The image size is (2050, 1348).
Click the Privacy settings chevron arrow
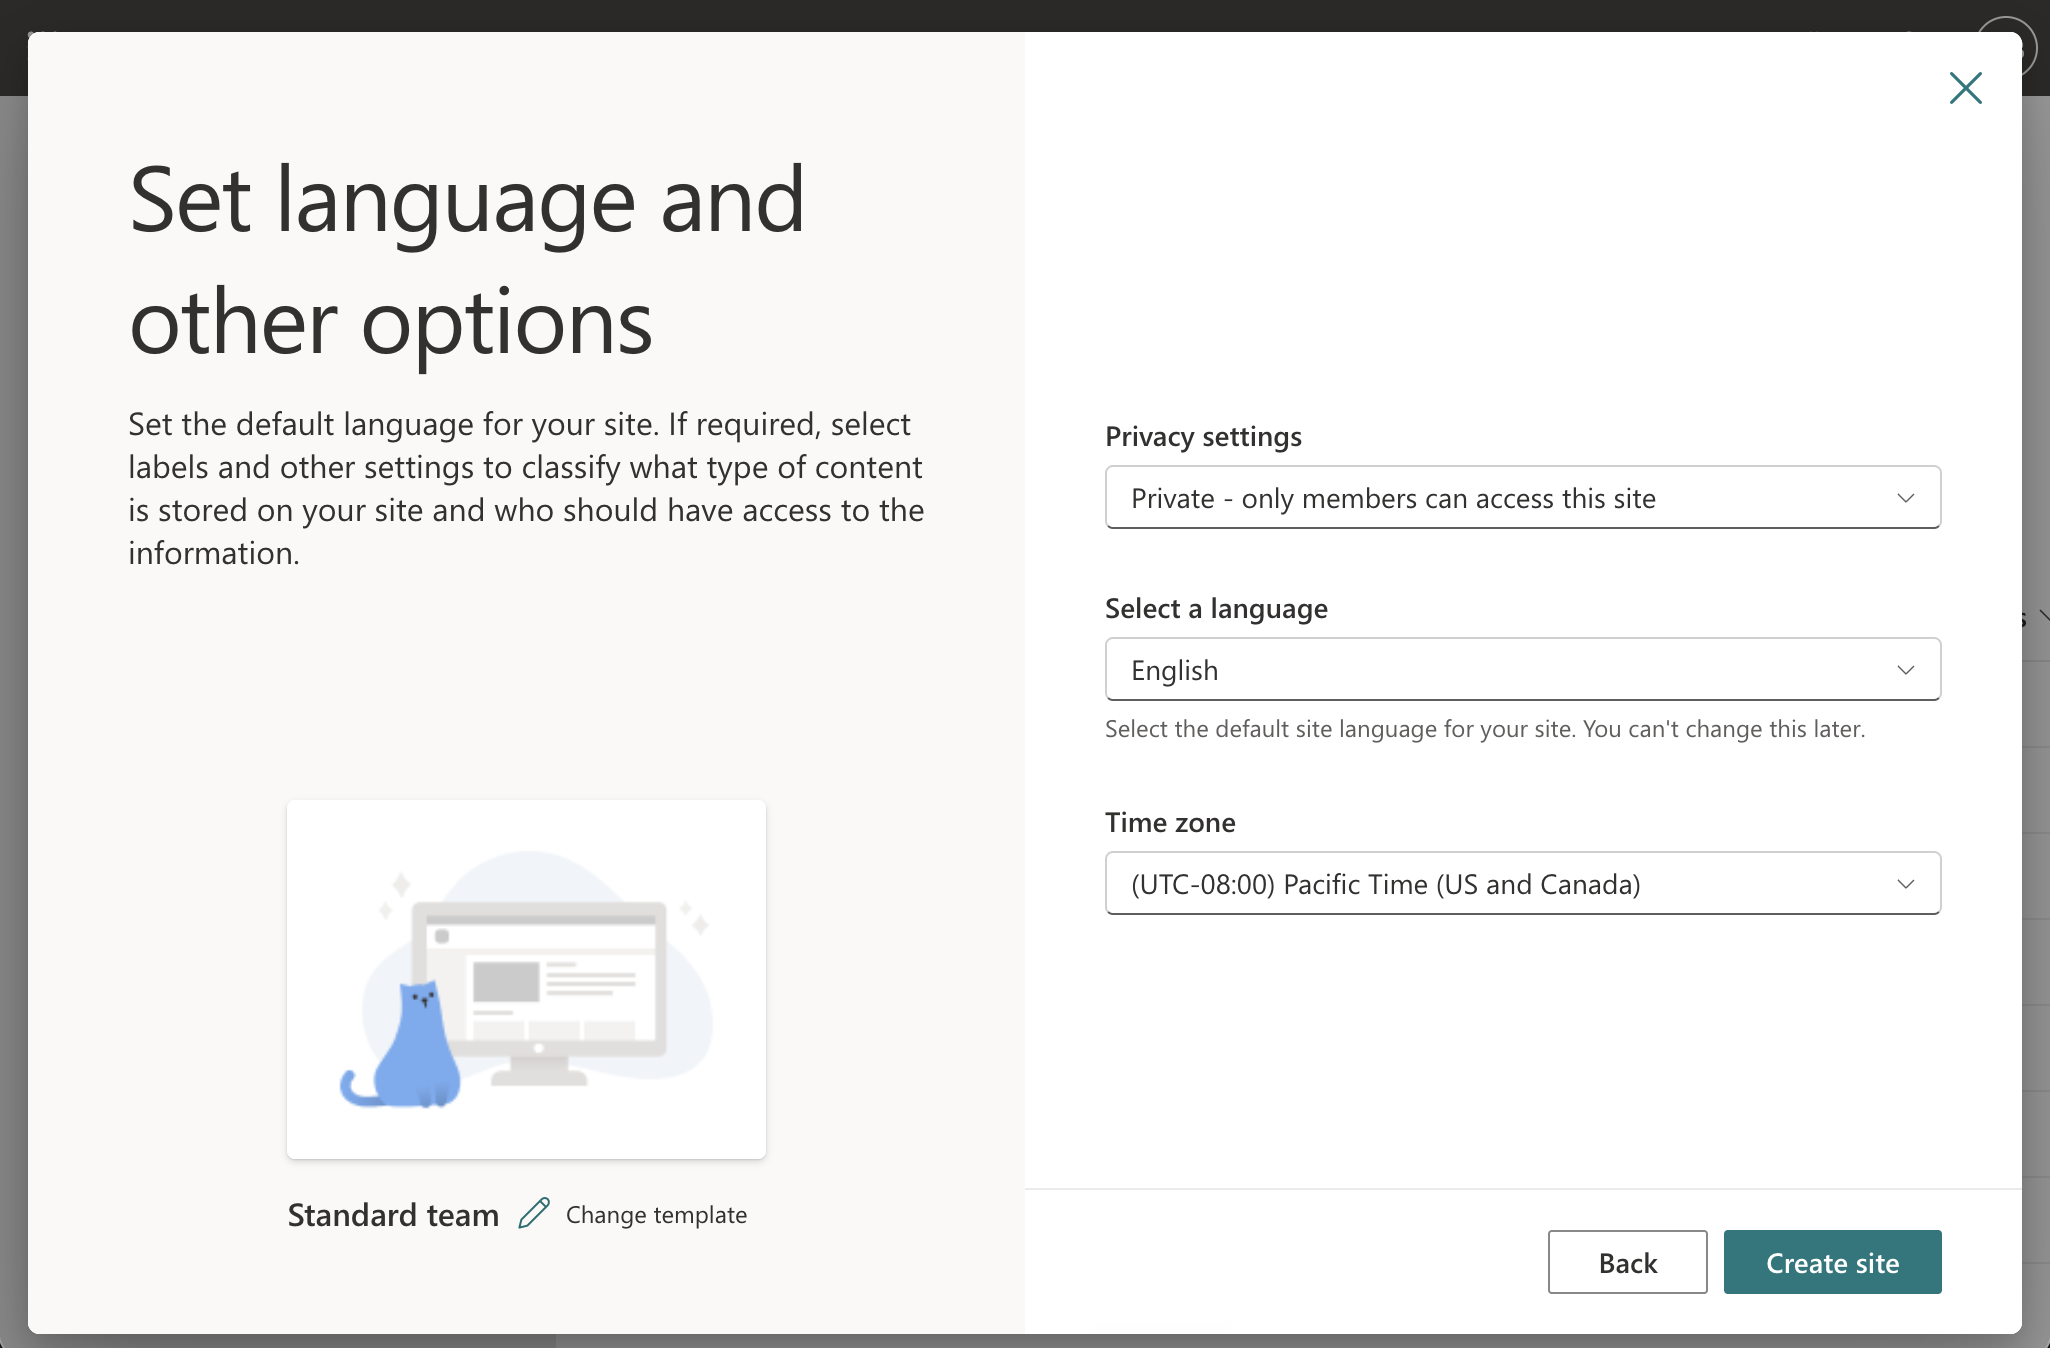coord(1905,498)
